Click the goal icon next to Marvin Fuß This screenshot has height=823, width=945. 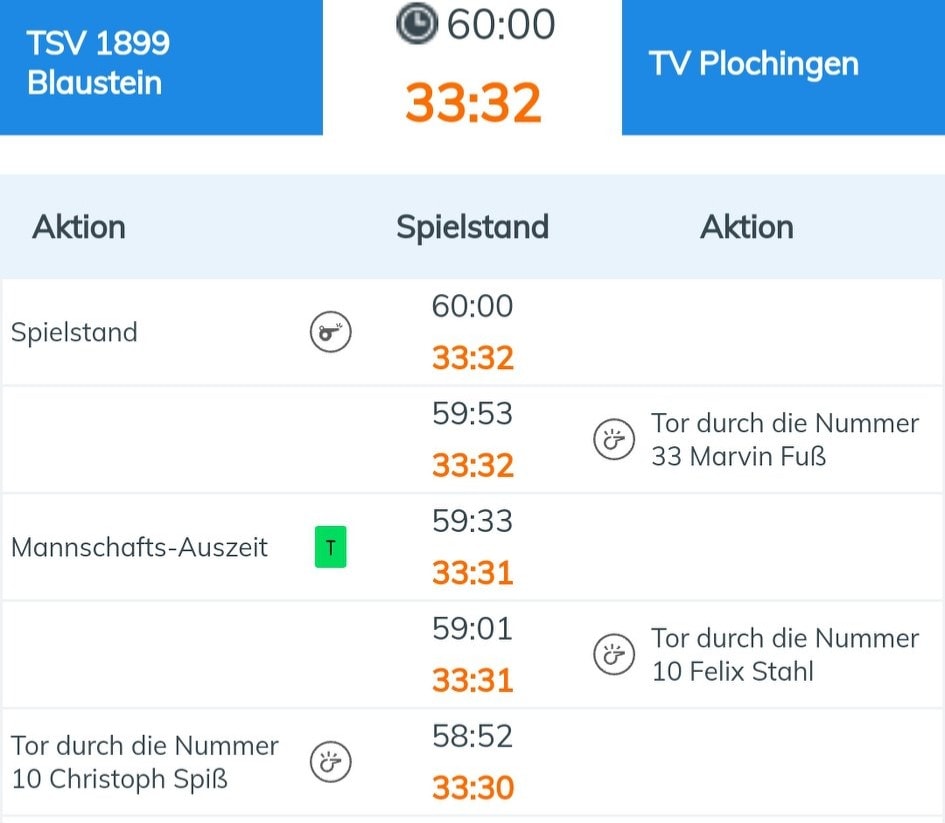(x=614, y=440)
